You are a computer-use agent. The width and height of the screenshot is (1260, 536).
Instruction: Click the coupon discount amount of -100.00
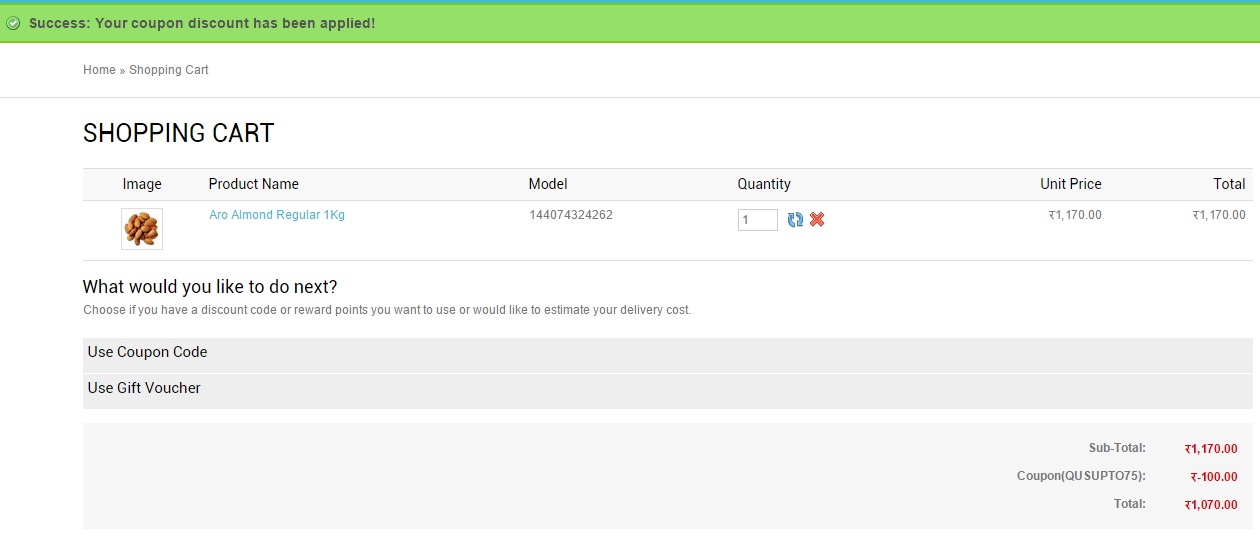coord(1214,477)
